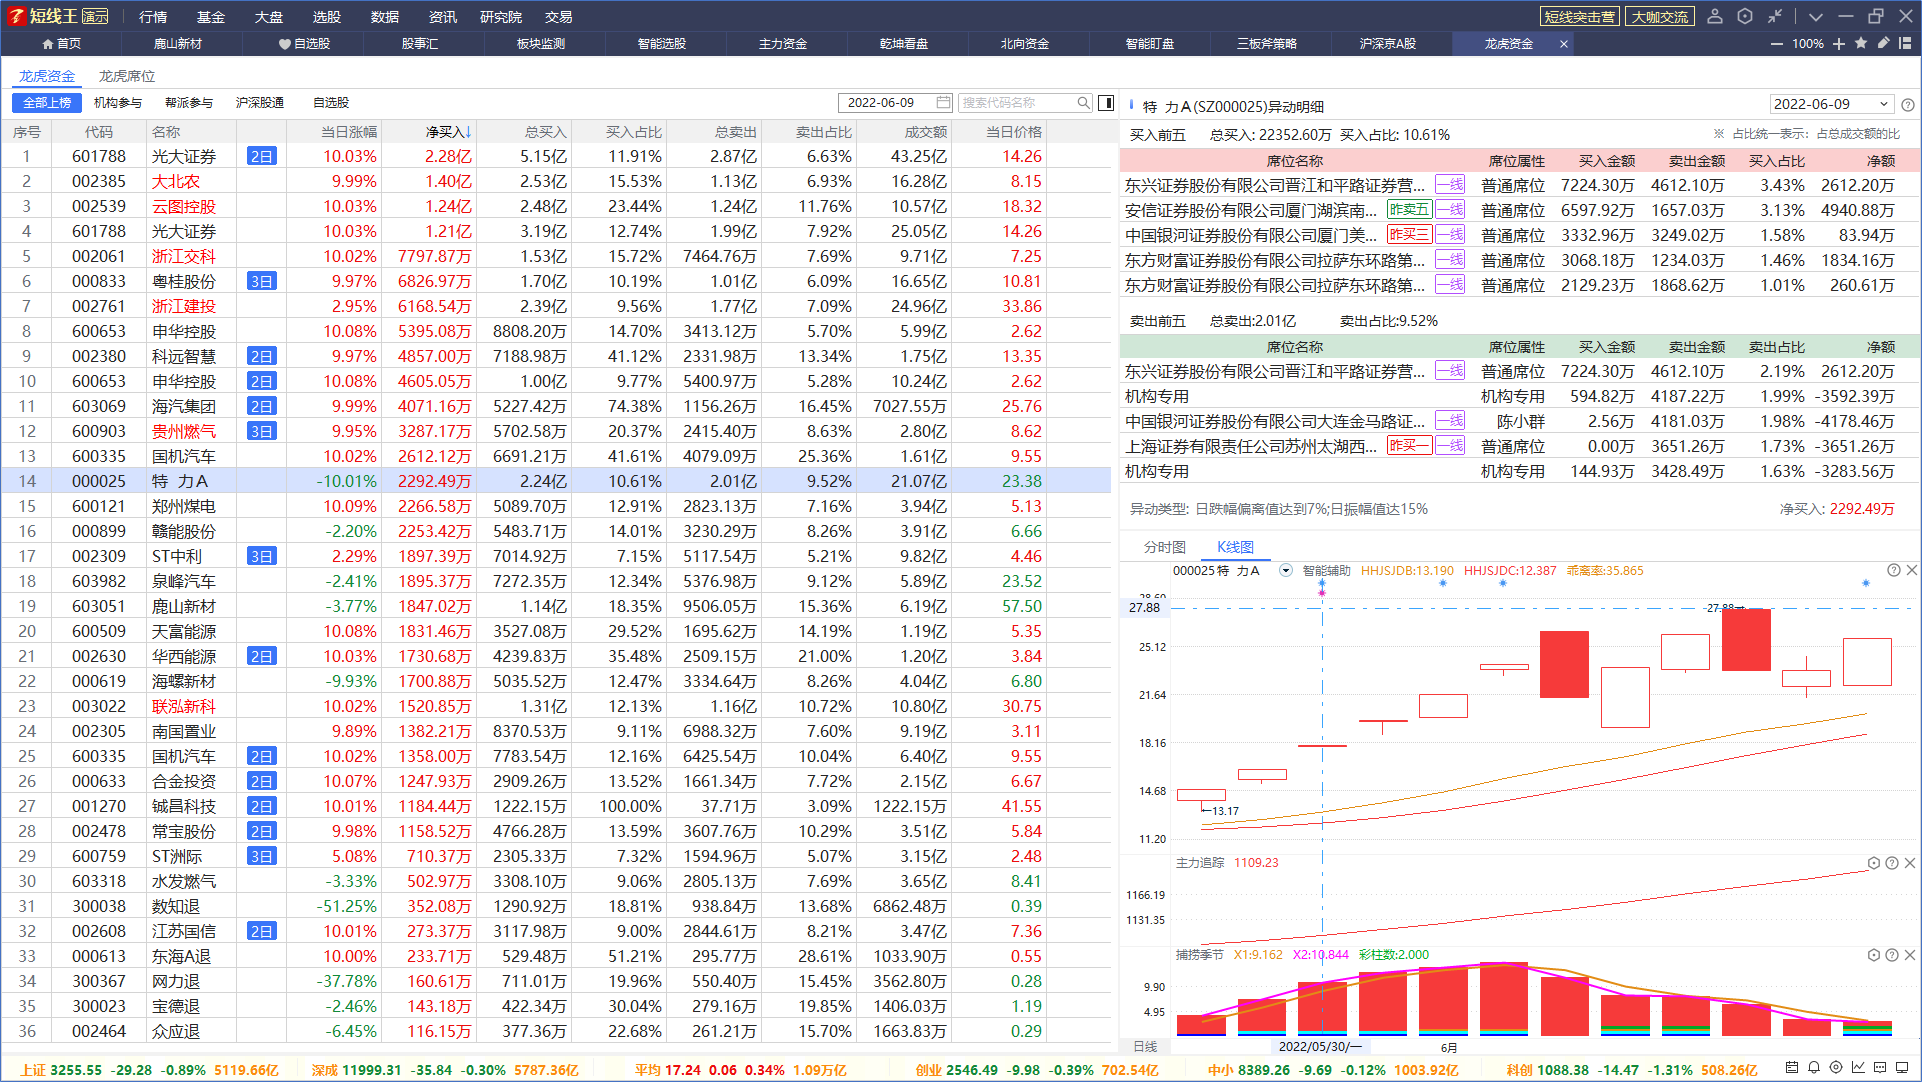Select the 机构参与 filter
This screenshot has width=1922, height=1082.
tap(118, 103)
